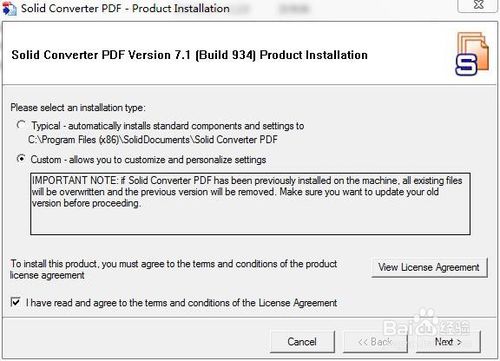Viewport: 500px width, 361px height.
Task: Open the View License Agreement dialog
Action: [429, 267]
